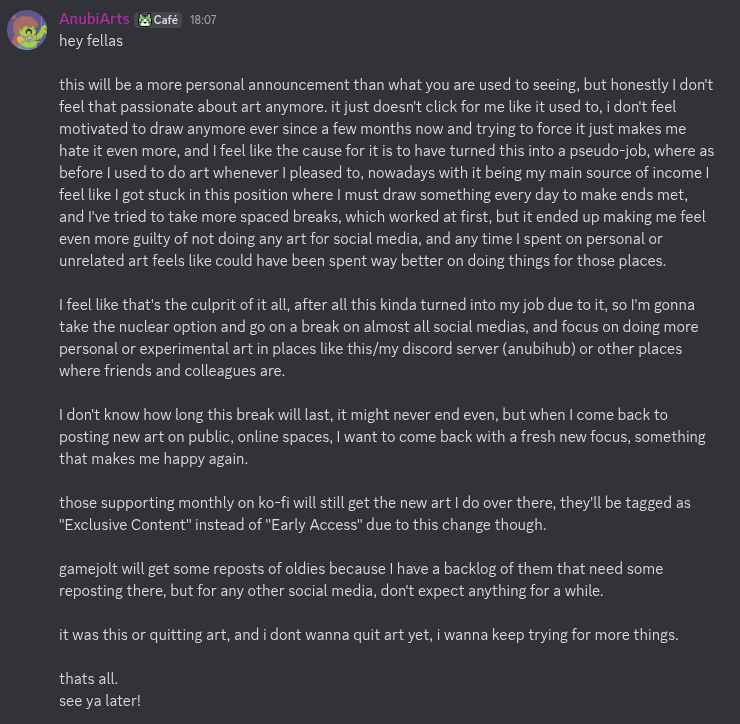Click the AnubiArts profile avatar
This screenshot has width=740, height=724.
[x=27, y=30]
